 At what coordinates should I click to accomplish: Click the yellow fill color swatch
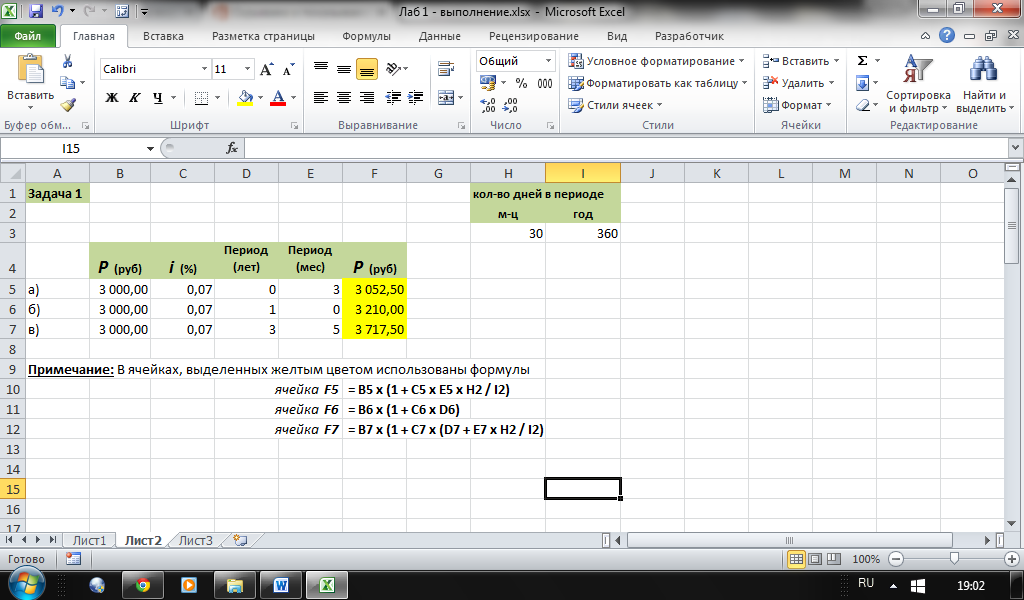(246, 98)
